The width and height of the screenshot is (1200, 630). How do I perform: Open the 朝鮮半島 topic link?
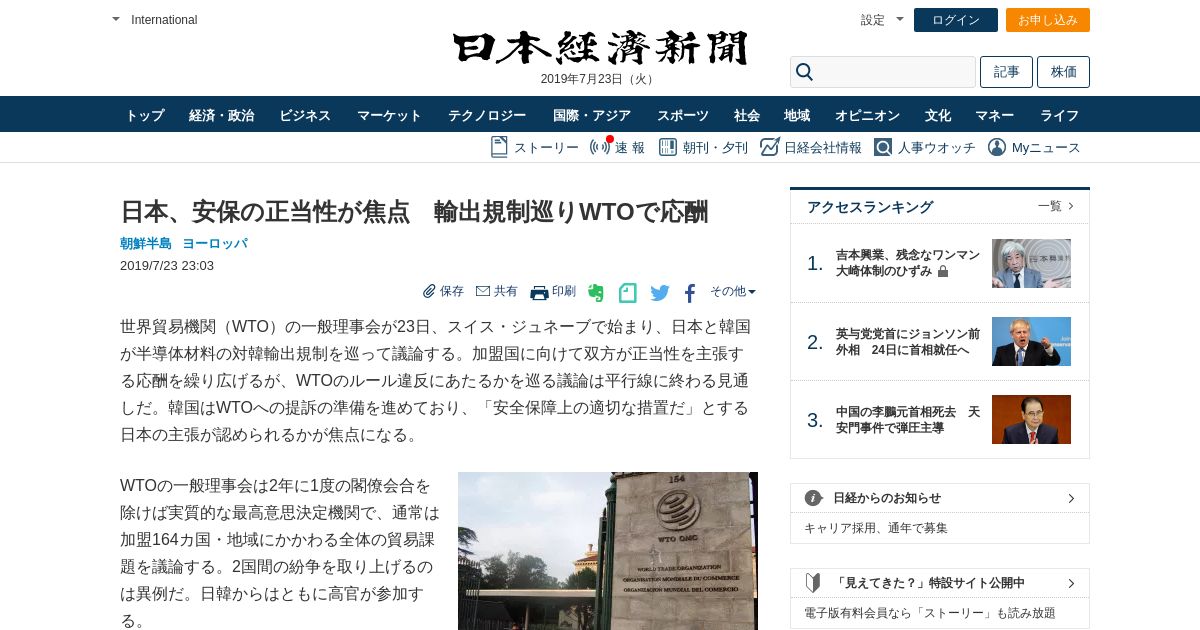[x=146, y=243]
